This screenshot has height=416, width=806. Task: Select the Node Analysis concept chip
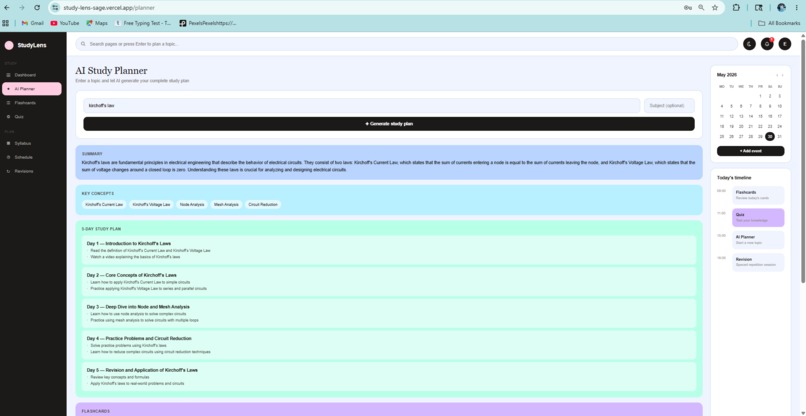point(192,205)
